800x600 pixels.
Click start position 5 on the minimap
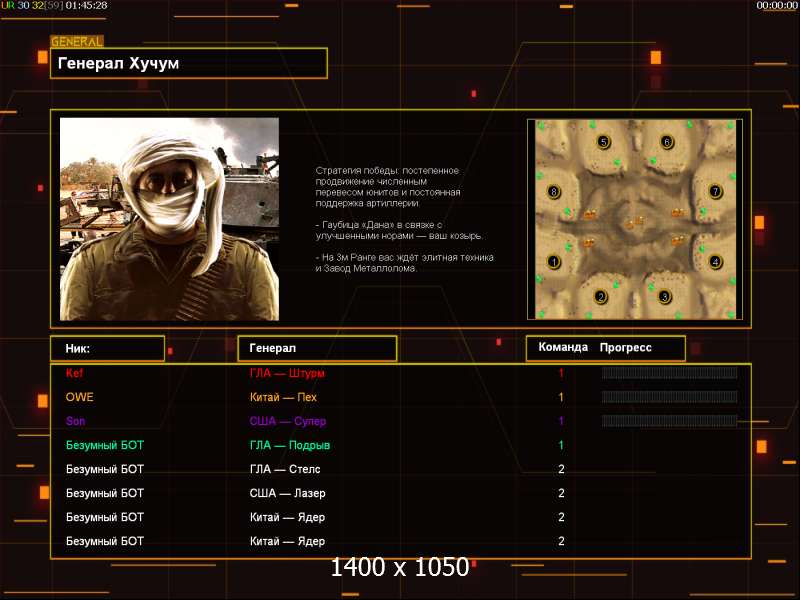tap(603, 142)
